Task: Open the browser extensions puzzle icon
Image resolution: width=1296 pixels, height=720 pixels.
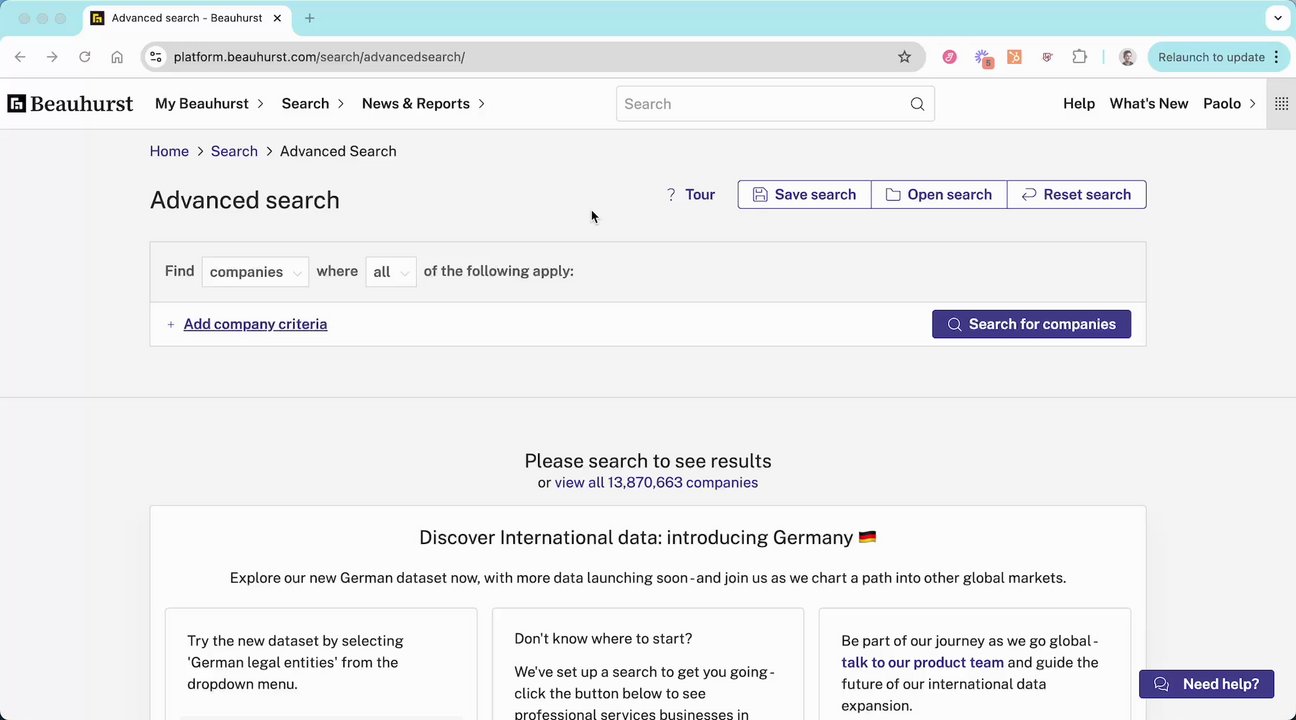Action: [x=1079, y=57]
